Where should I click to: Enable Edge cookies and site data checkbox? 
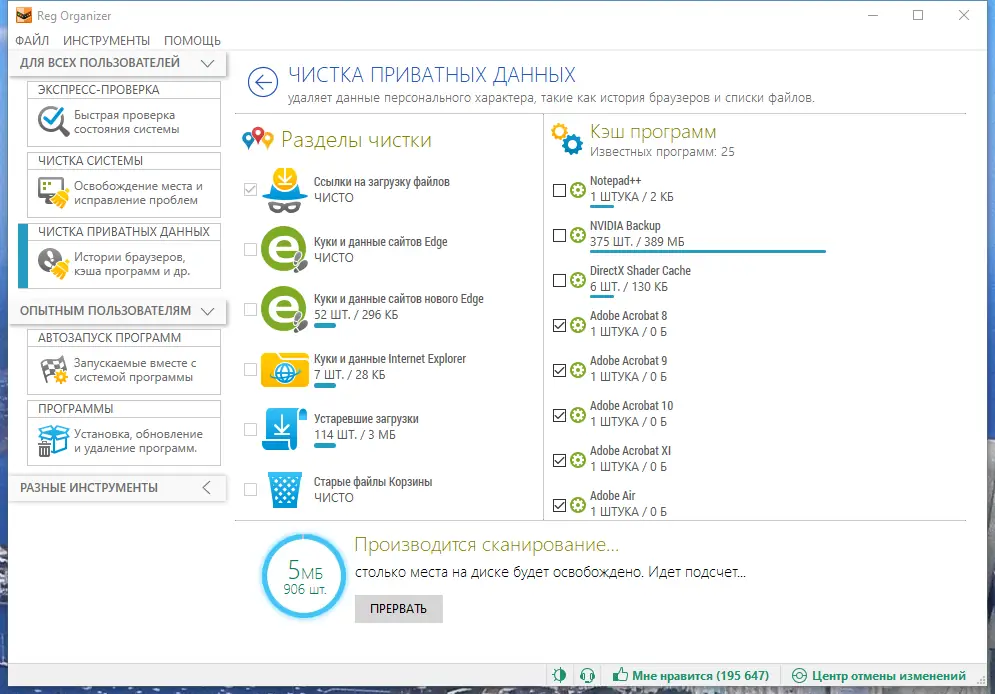point(251,249)
